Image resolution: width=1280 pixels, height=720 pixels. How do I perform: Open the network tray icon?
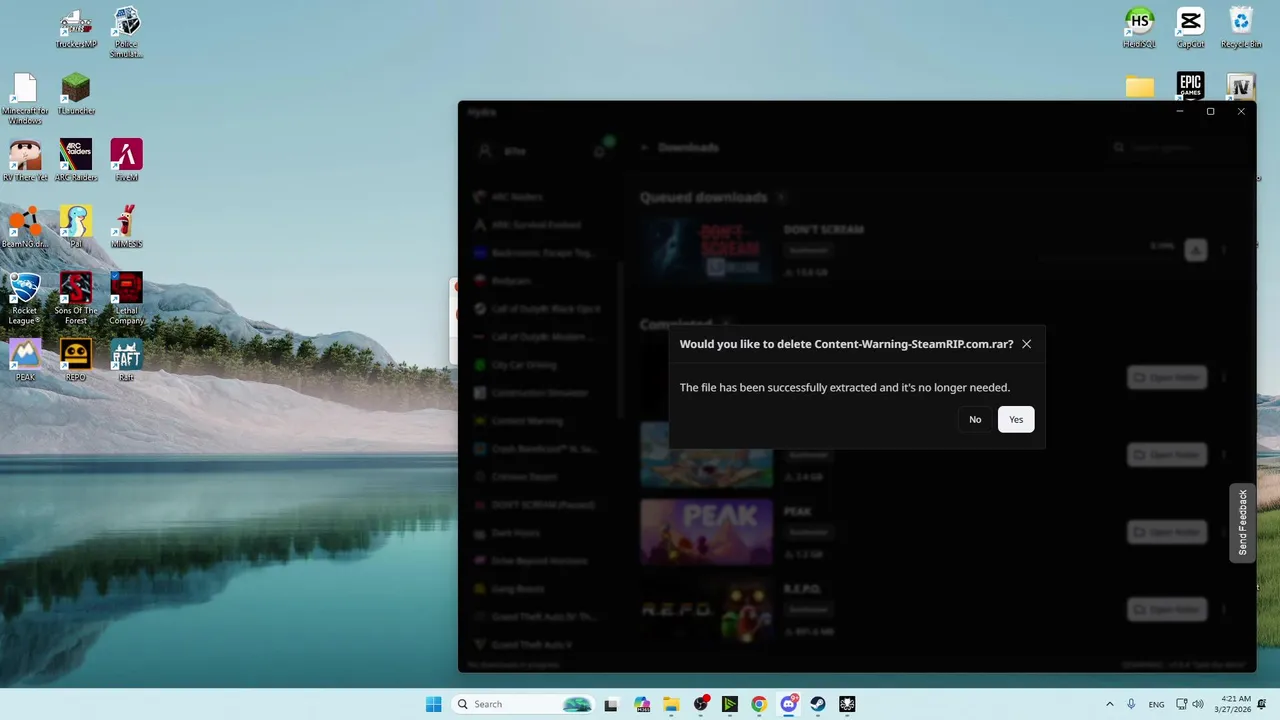[x=1181, y=704]
